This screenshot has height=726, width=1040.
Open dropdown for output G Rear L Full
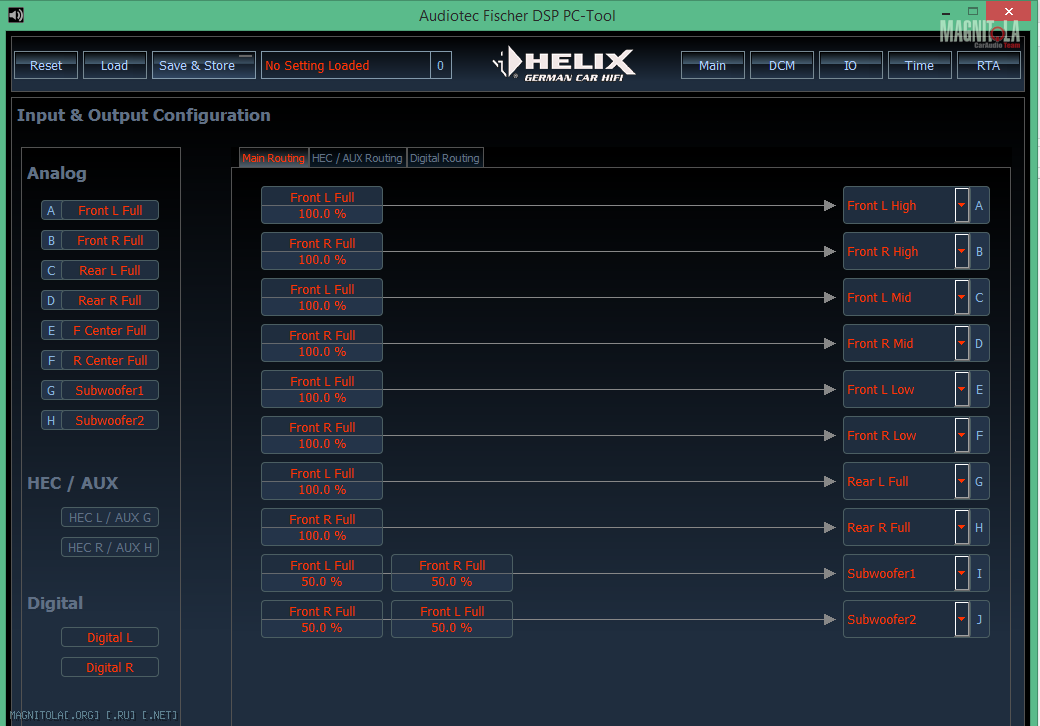coord(962,481)
